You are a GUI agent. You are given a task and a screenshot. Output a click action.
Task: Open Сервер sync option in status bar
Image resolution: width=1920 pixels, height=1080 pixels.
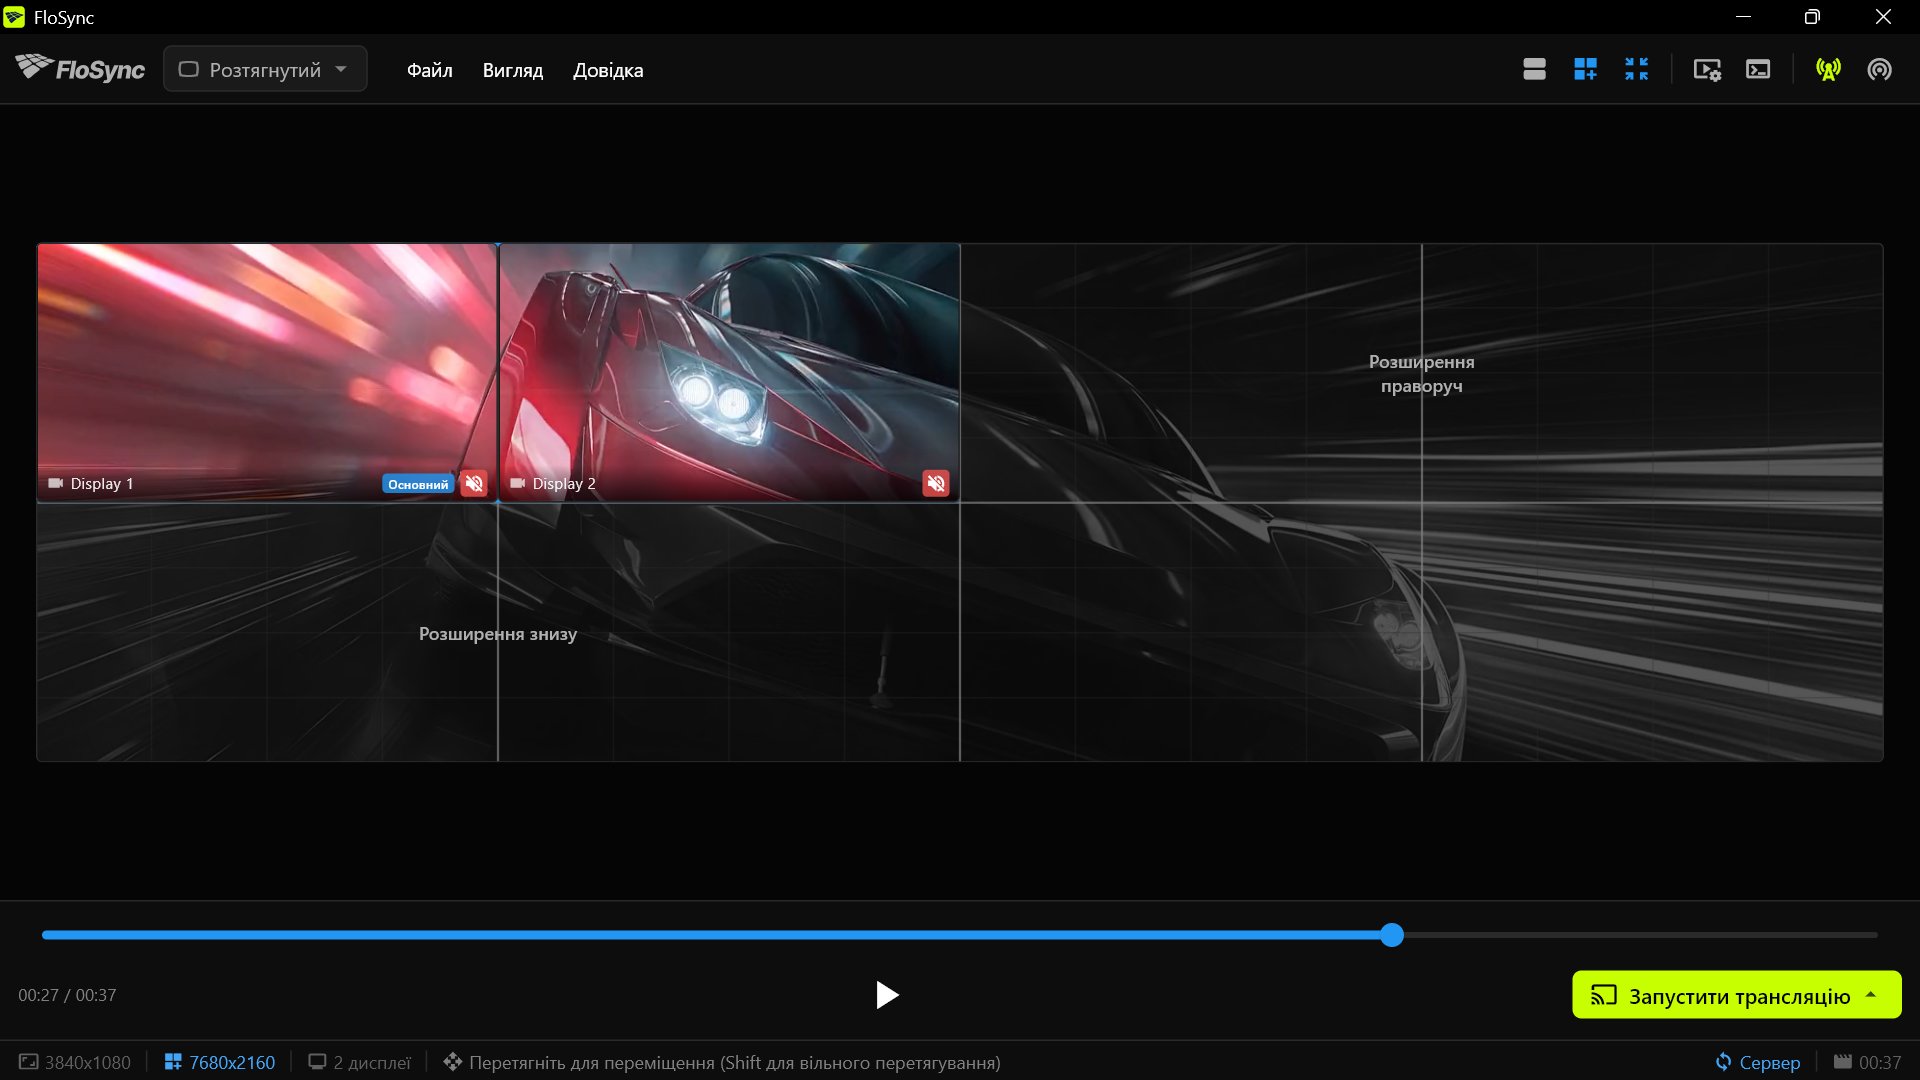[1757, 1062]
